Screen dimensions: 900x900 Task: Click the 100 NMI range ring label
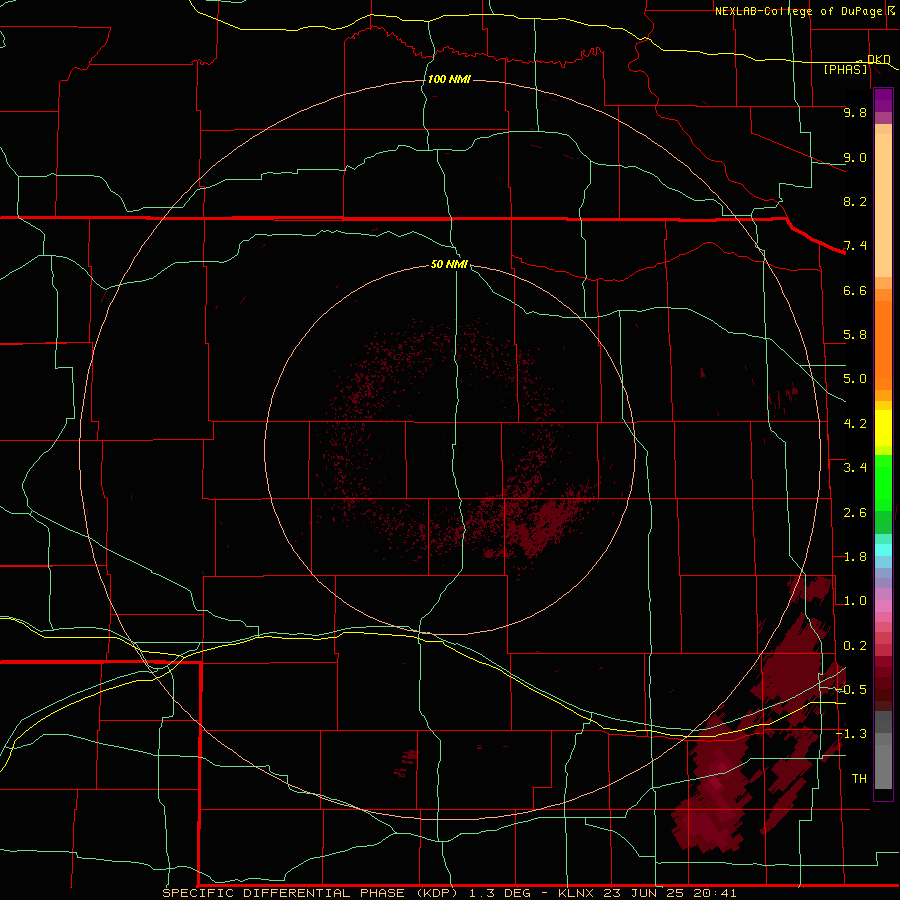(x=449, y=79)
